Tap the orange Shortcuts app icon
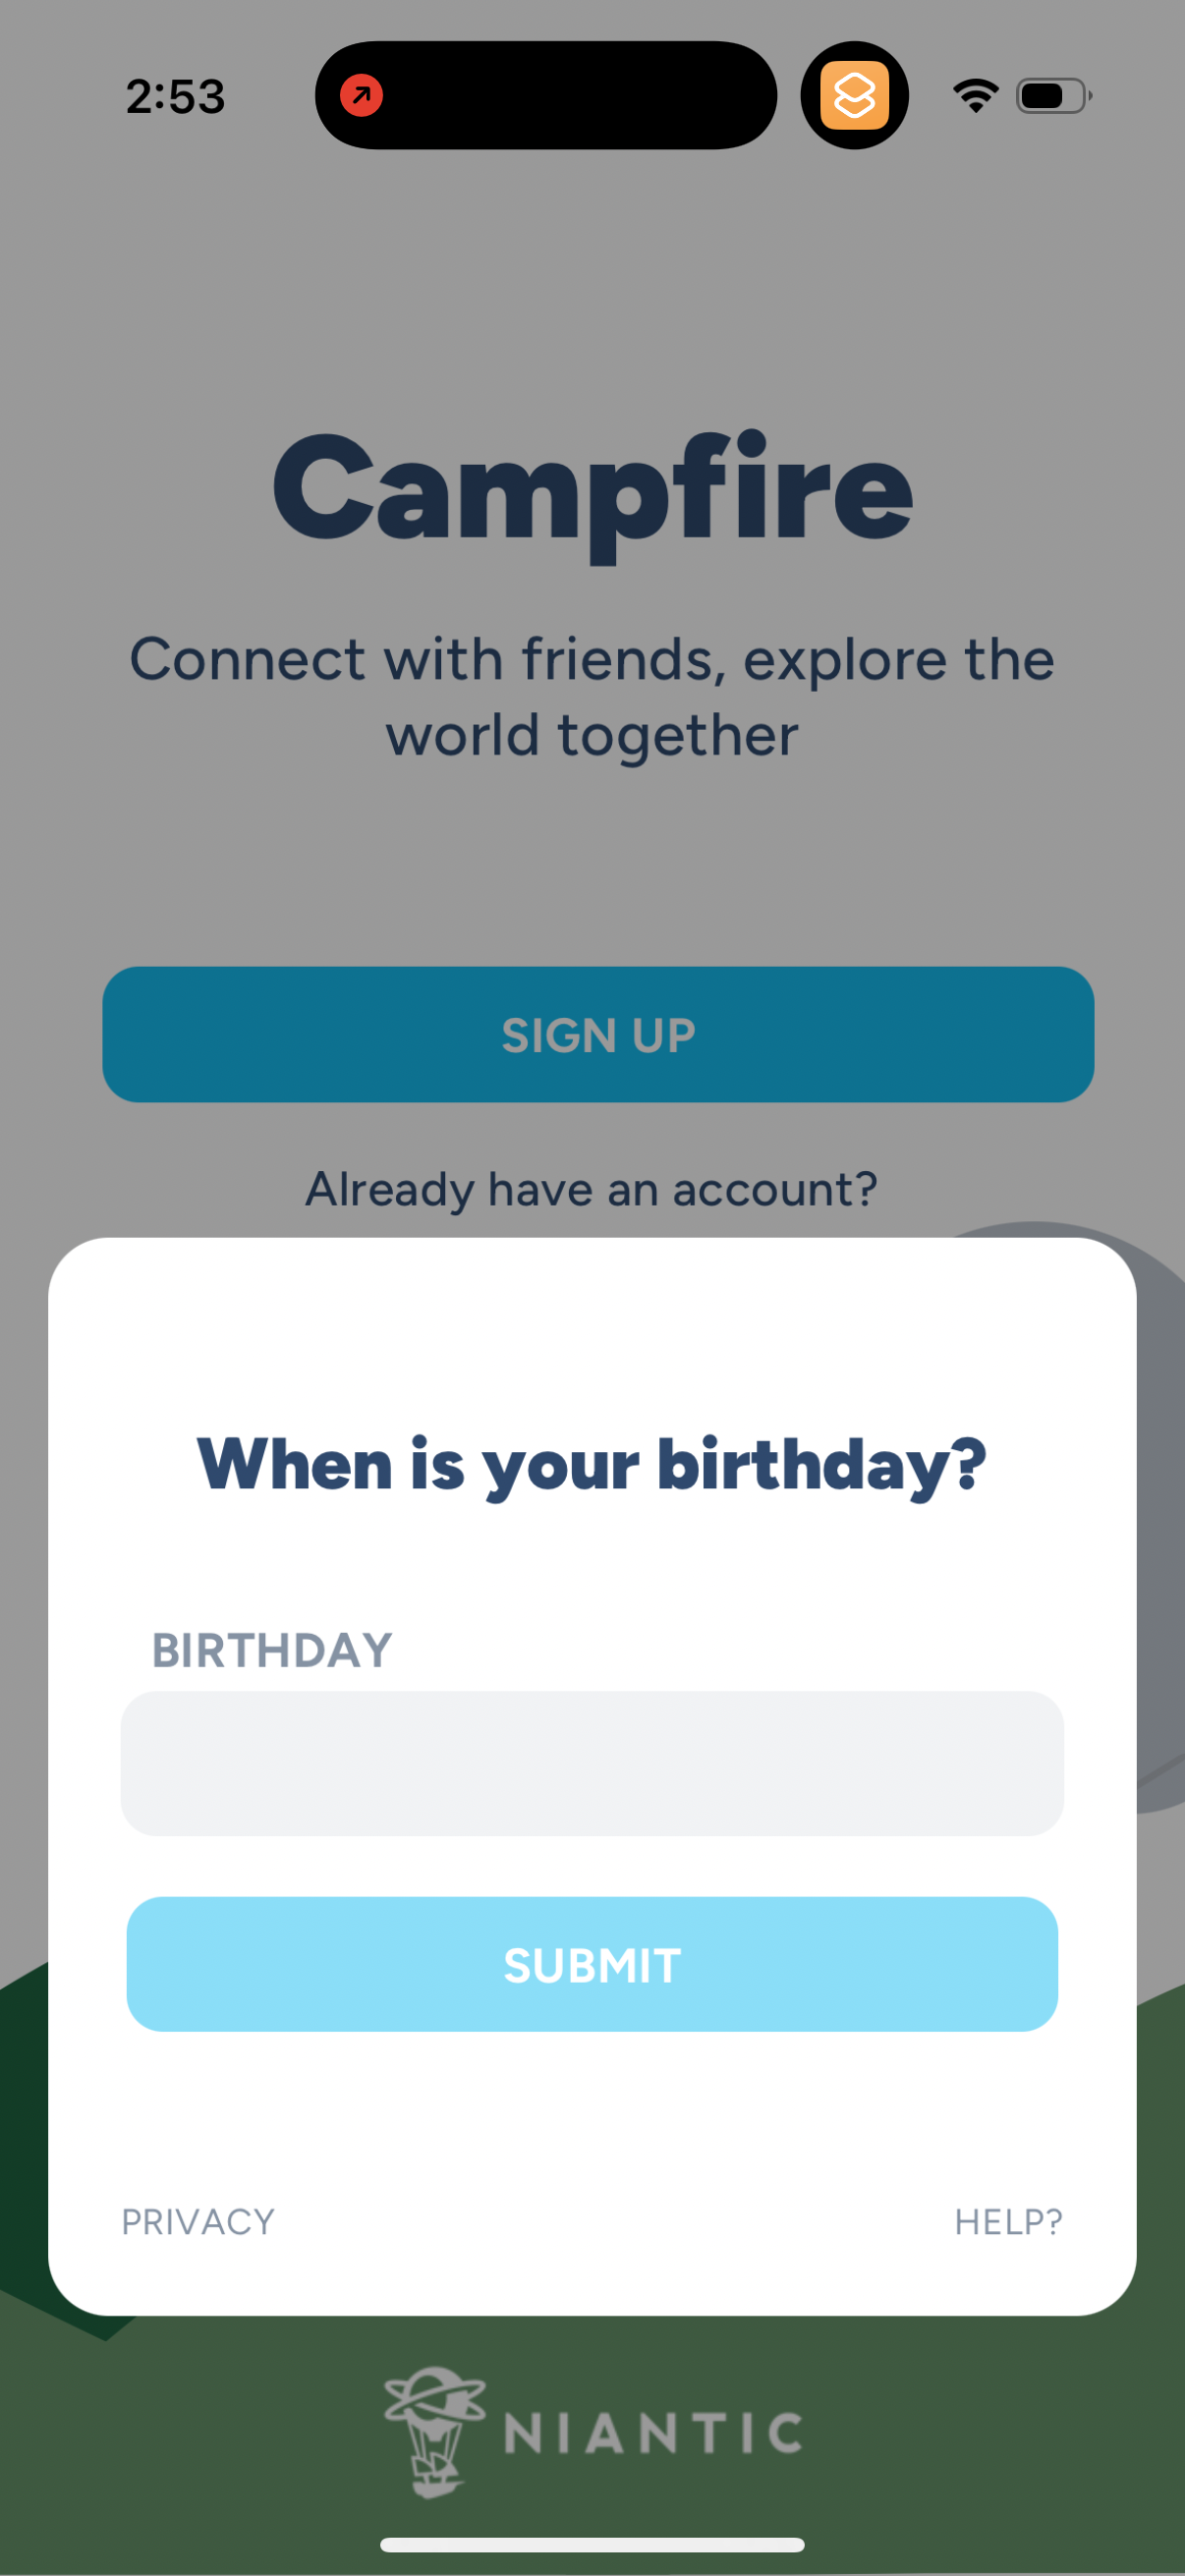 pyautogui.click(x=854, y=96)
